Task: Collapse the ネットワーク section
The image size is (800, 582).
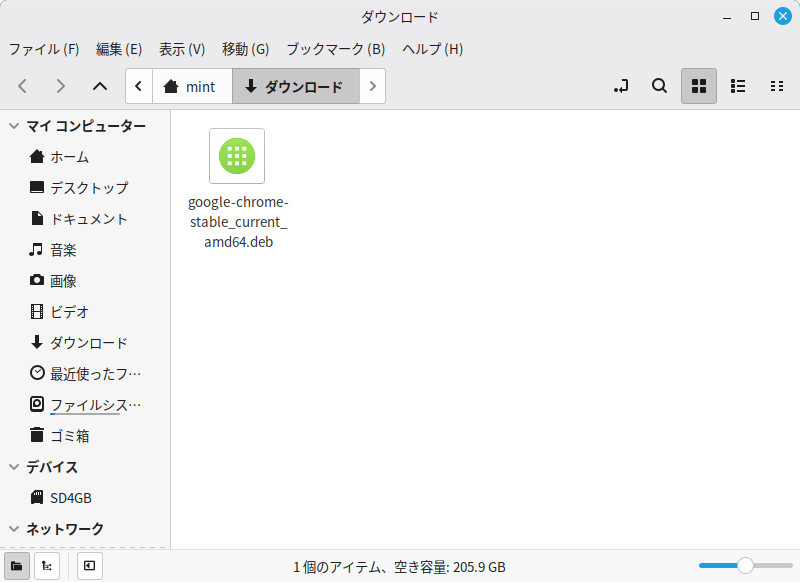Action: pyautogui.click(x=14, y=529)
